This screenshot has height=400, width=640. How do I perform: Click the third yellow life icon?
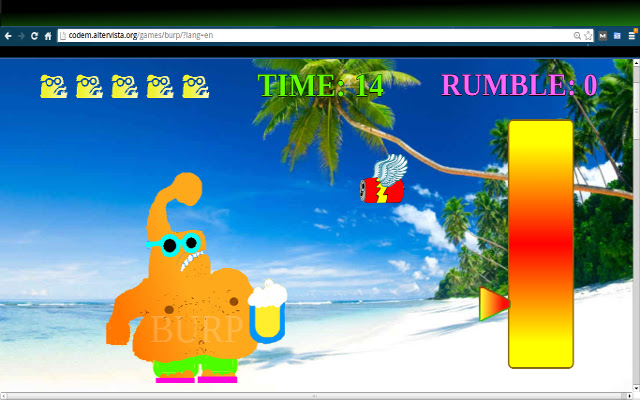[124, 87]
